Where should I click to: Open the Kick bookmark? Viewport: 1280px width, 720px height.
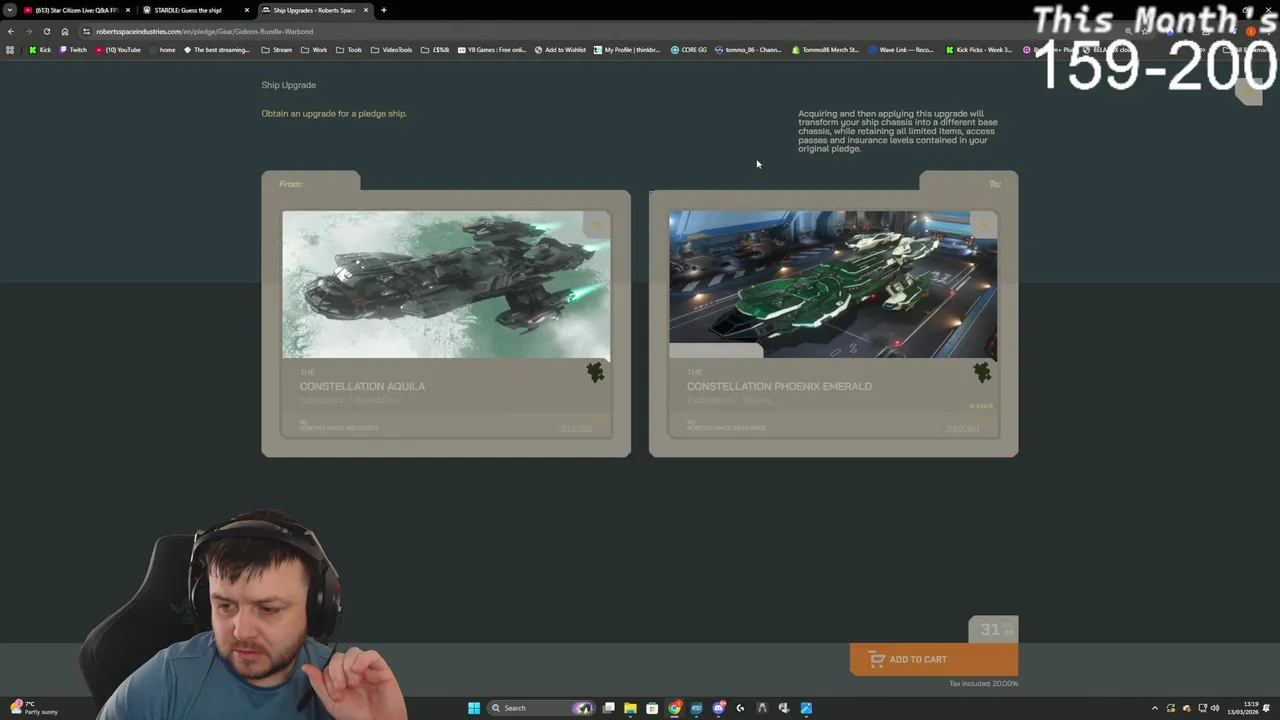(39, 50)
